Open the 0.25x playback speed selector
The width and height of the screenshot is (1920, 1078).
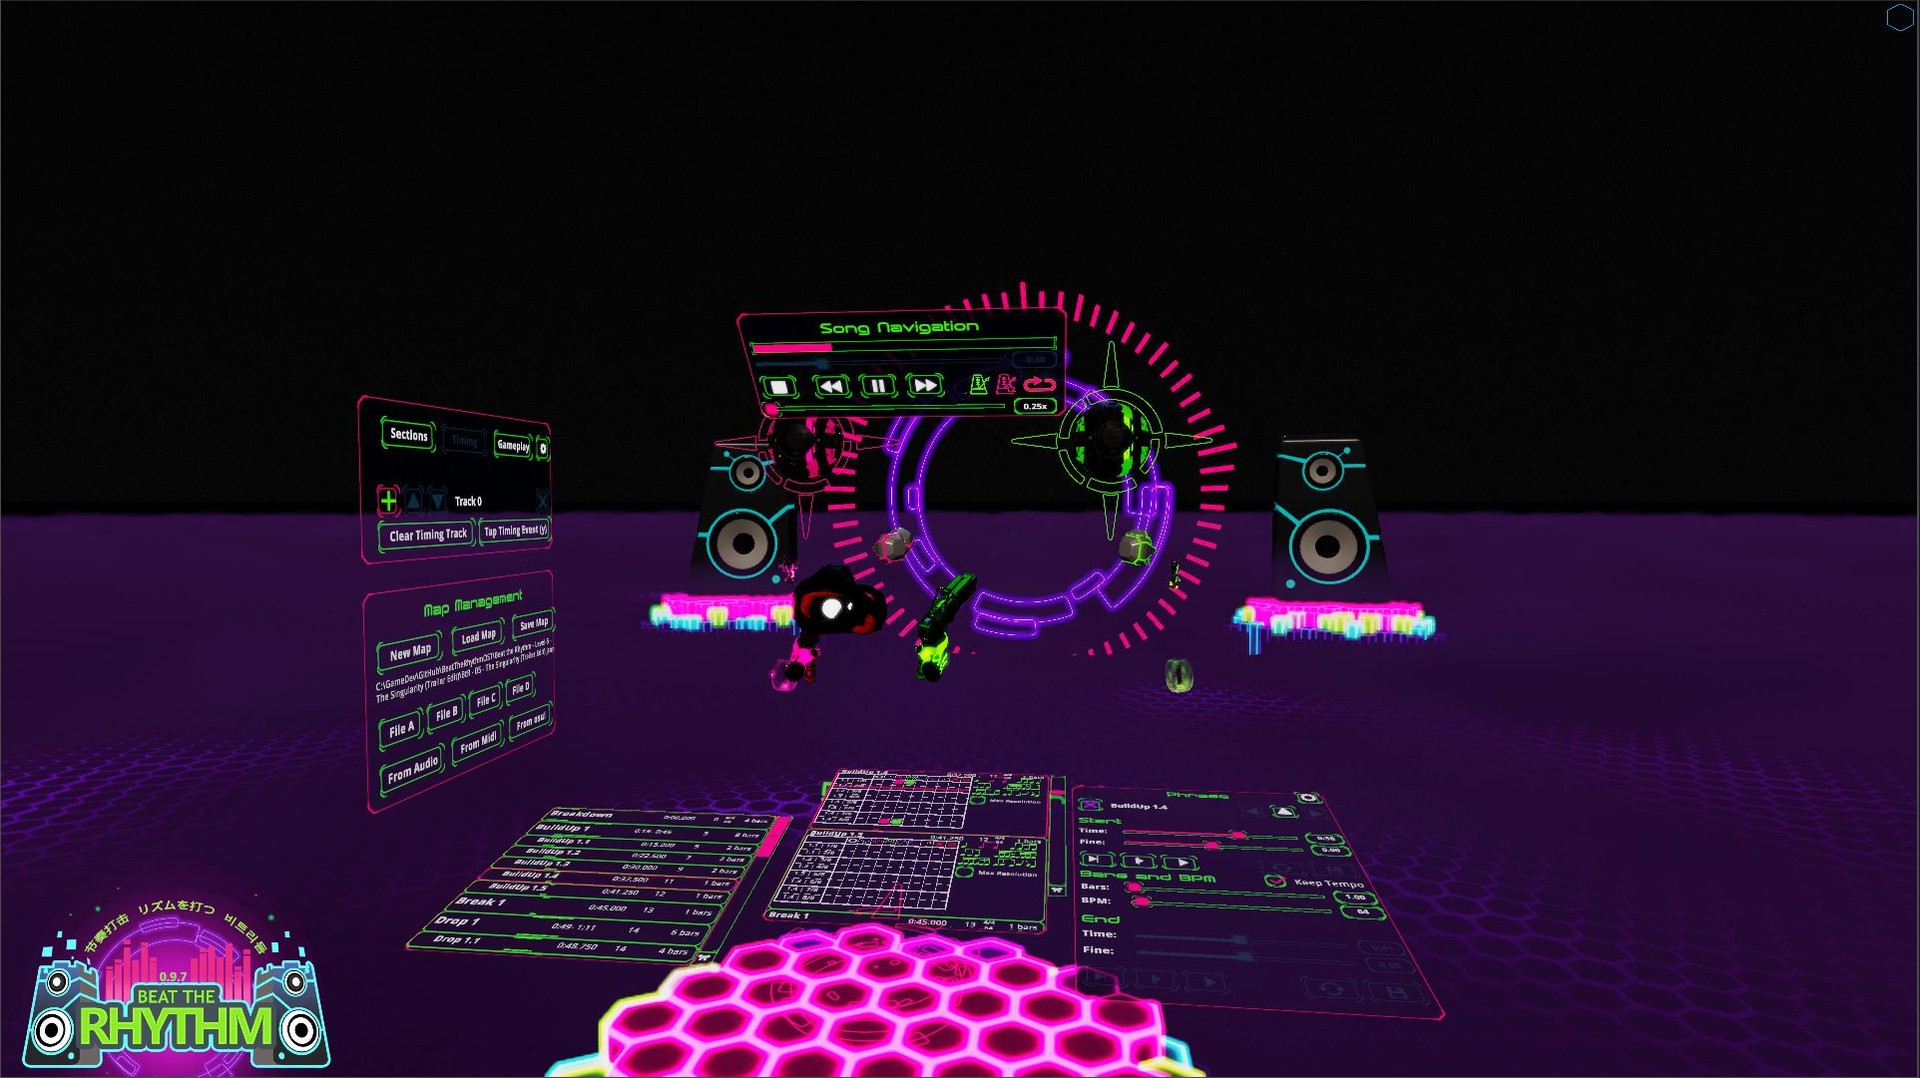point(1035,406)
